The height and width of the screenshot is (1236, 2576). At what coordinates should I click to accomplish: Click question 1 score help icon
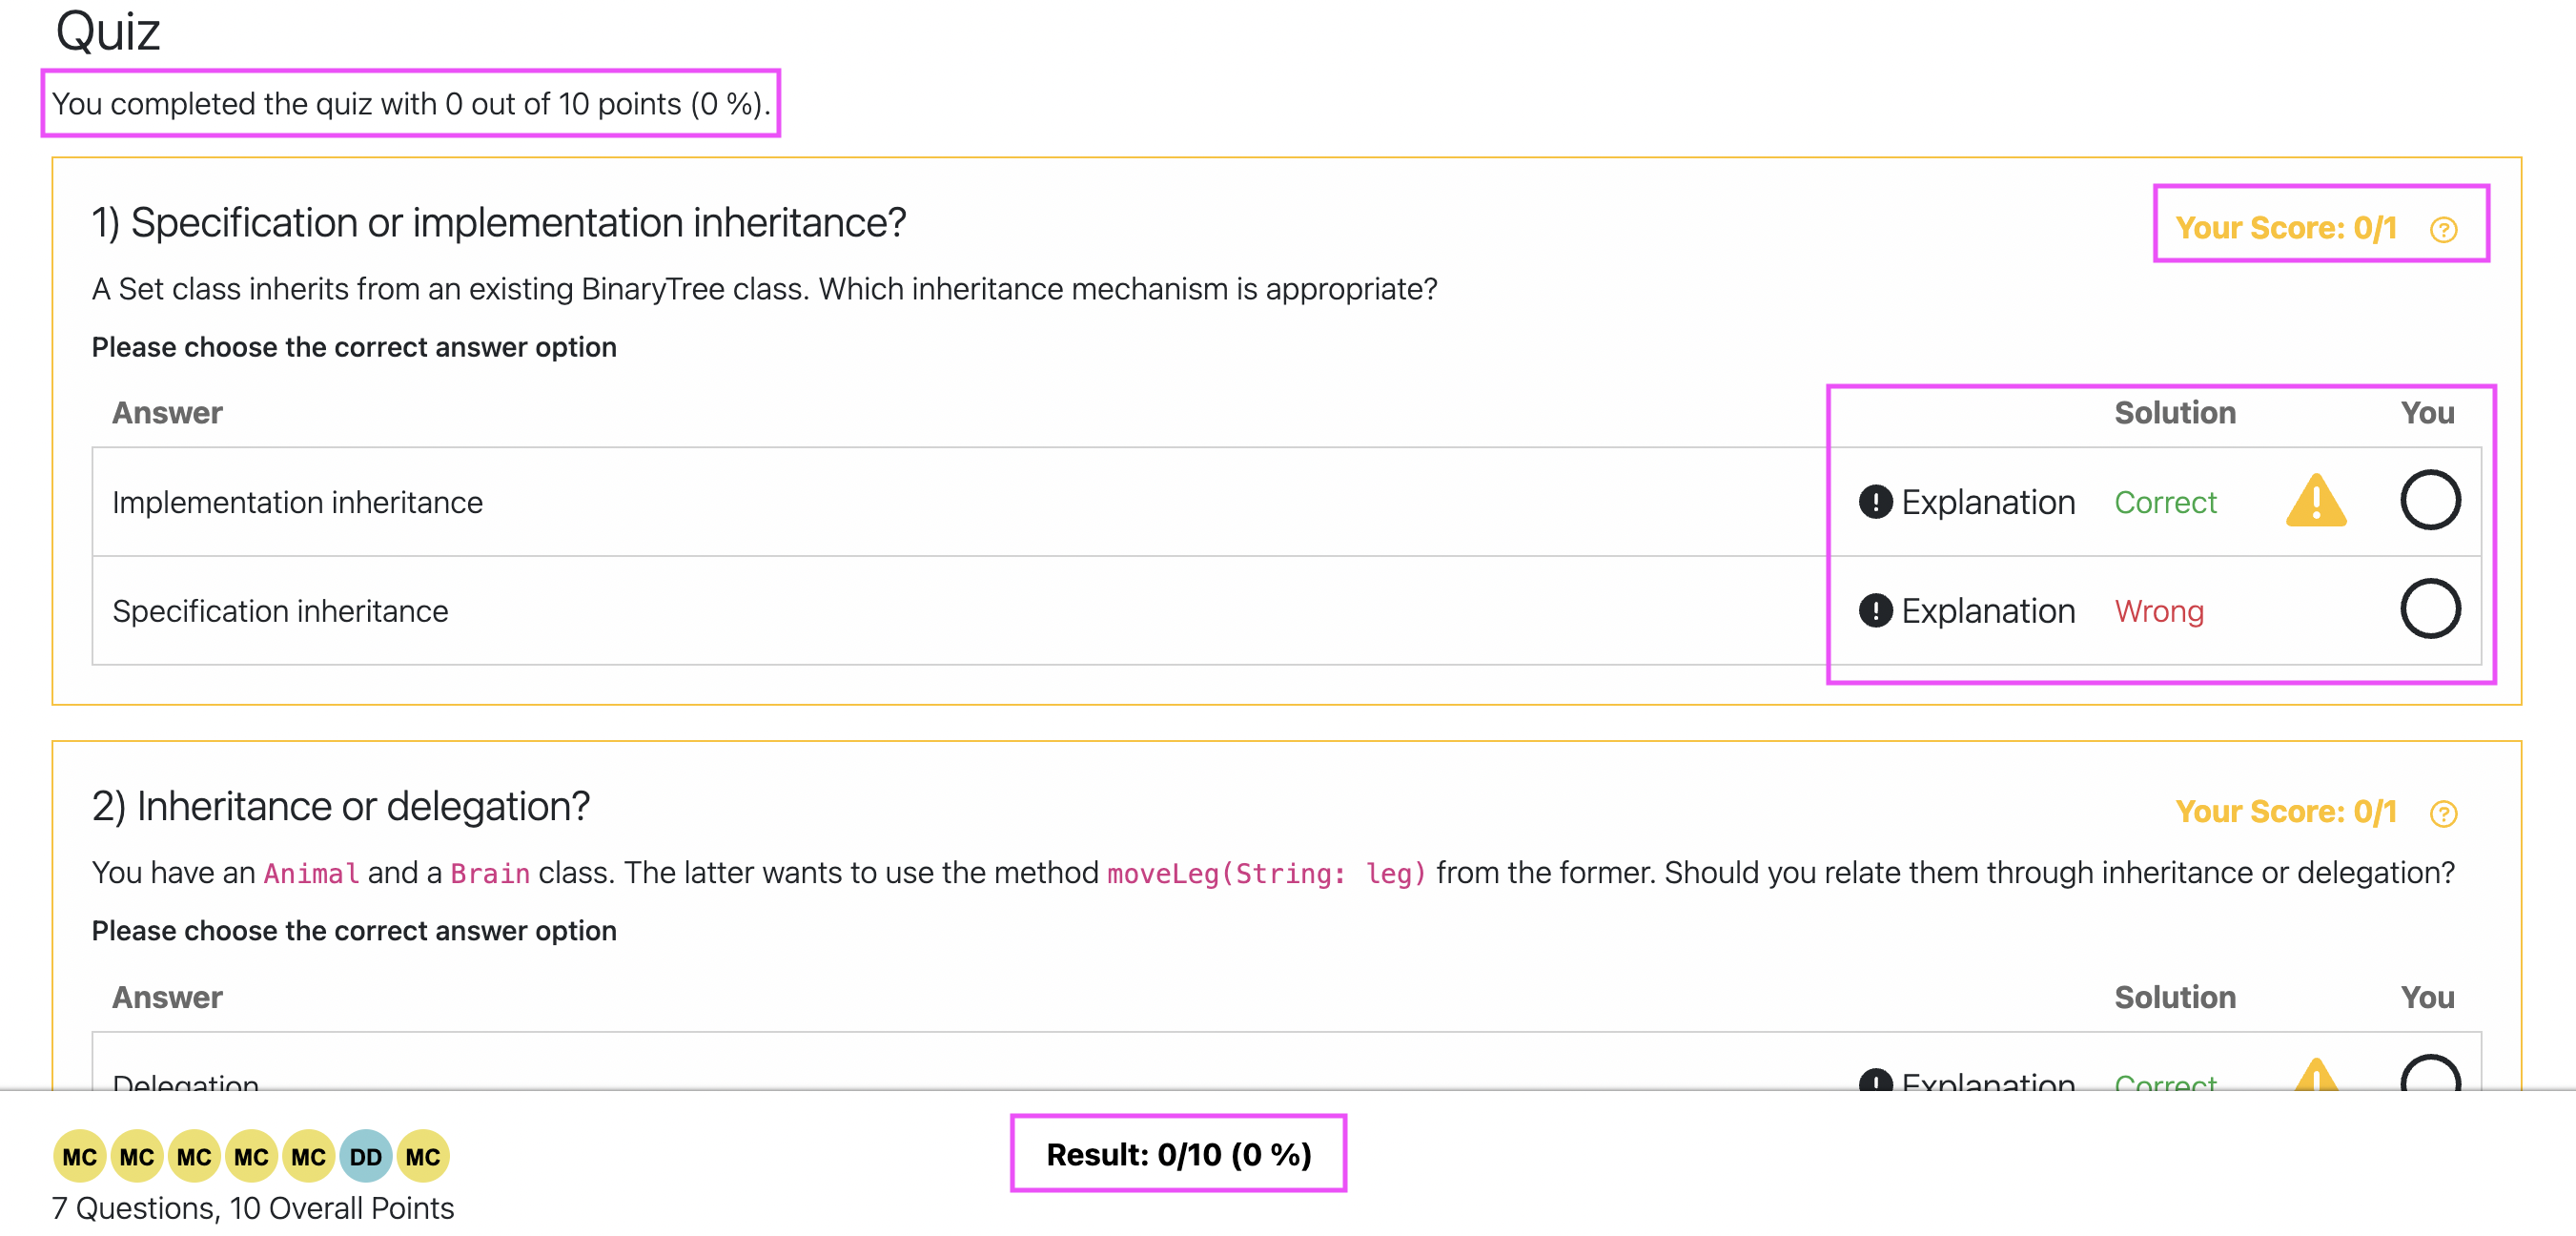pyautogui.click(x=2442, y=230)
